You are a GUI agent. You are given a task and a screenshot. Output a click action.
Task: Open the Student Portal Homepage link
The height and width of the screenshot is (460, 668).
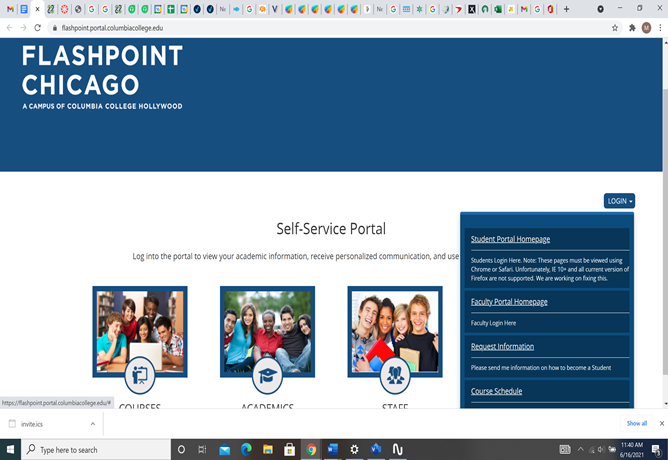[510, 239]
